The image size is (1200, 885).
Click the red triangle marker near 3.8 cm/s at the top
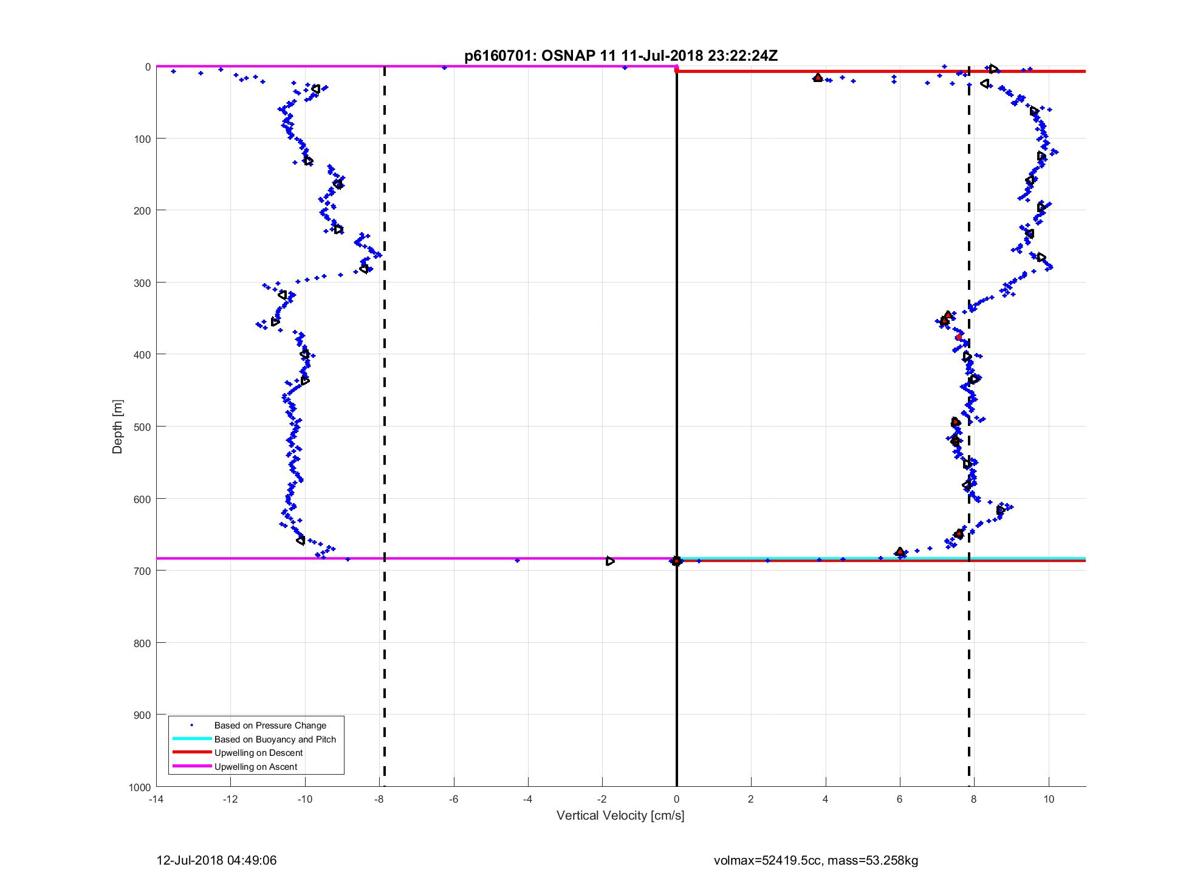point(818,77)
